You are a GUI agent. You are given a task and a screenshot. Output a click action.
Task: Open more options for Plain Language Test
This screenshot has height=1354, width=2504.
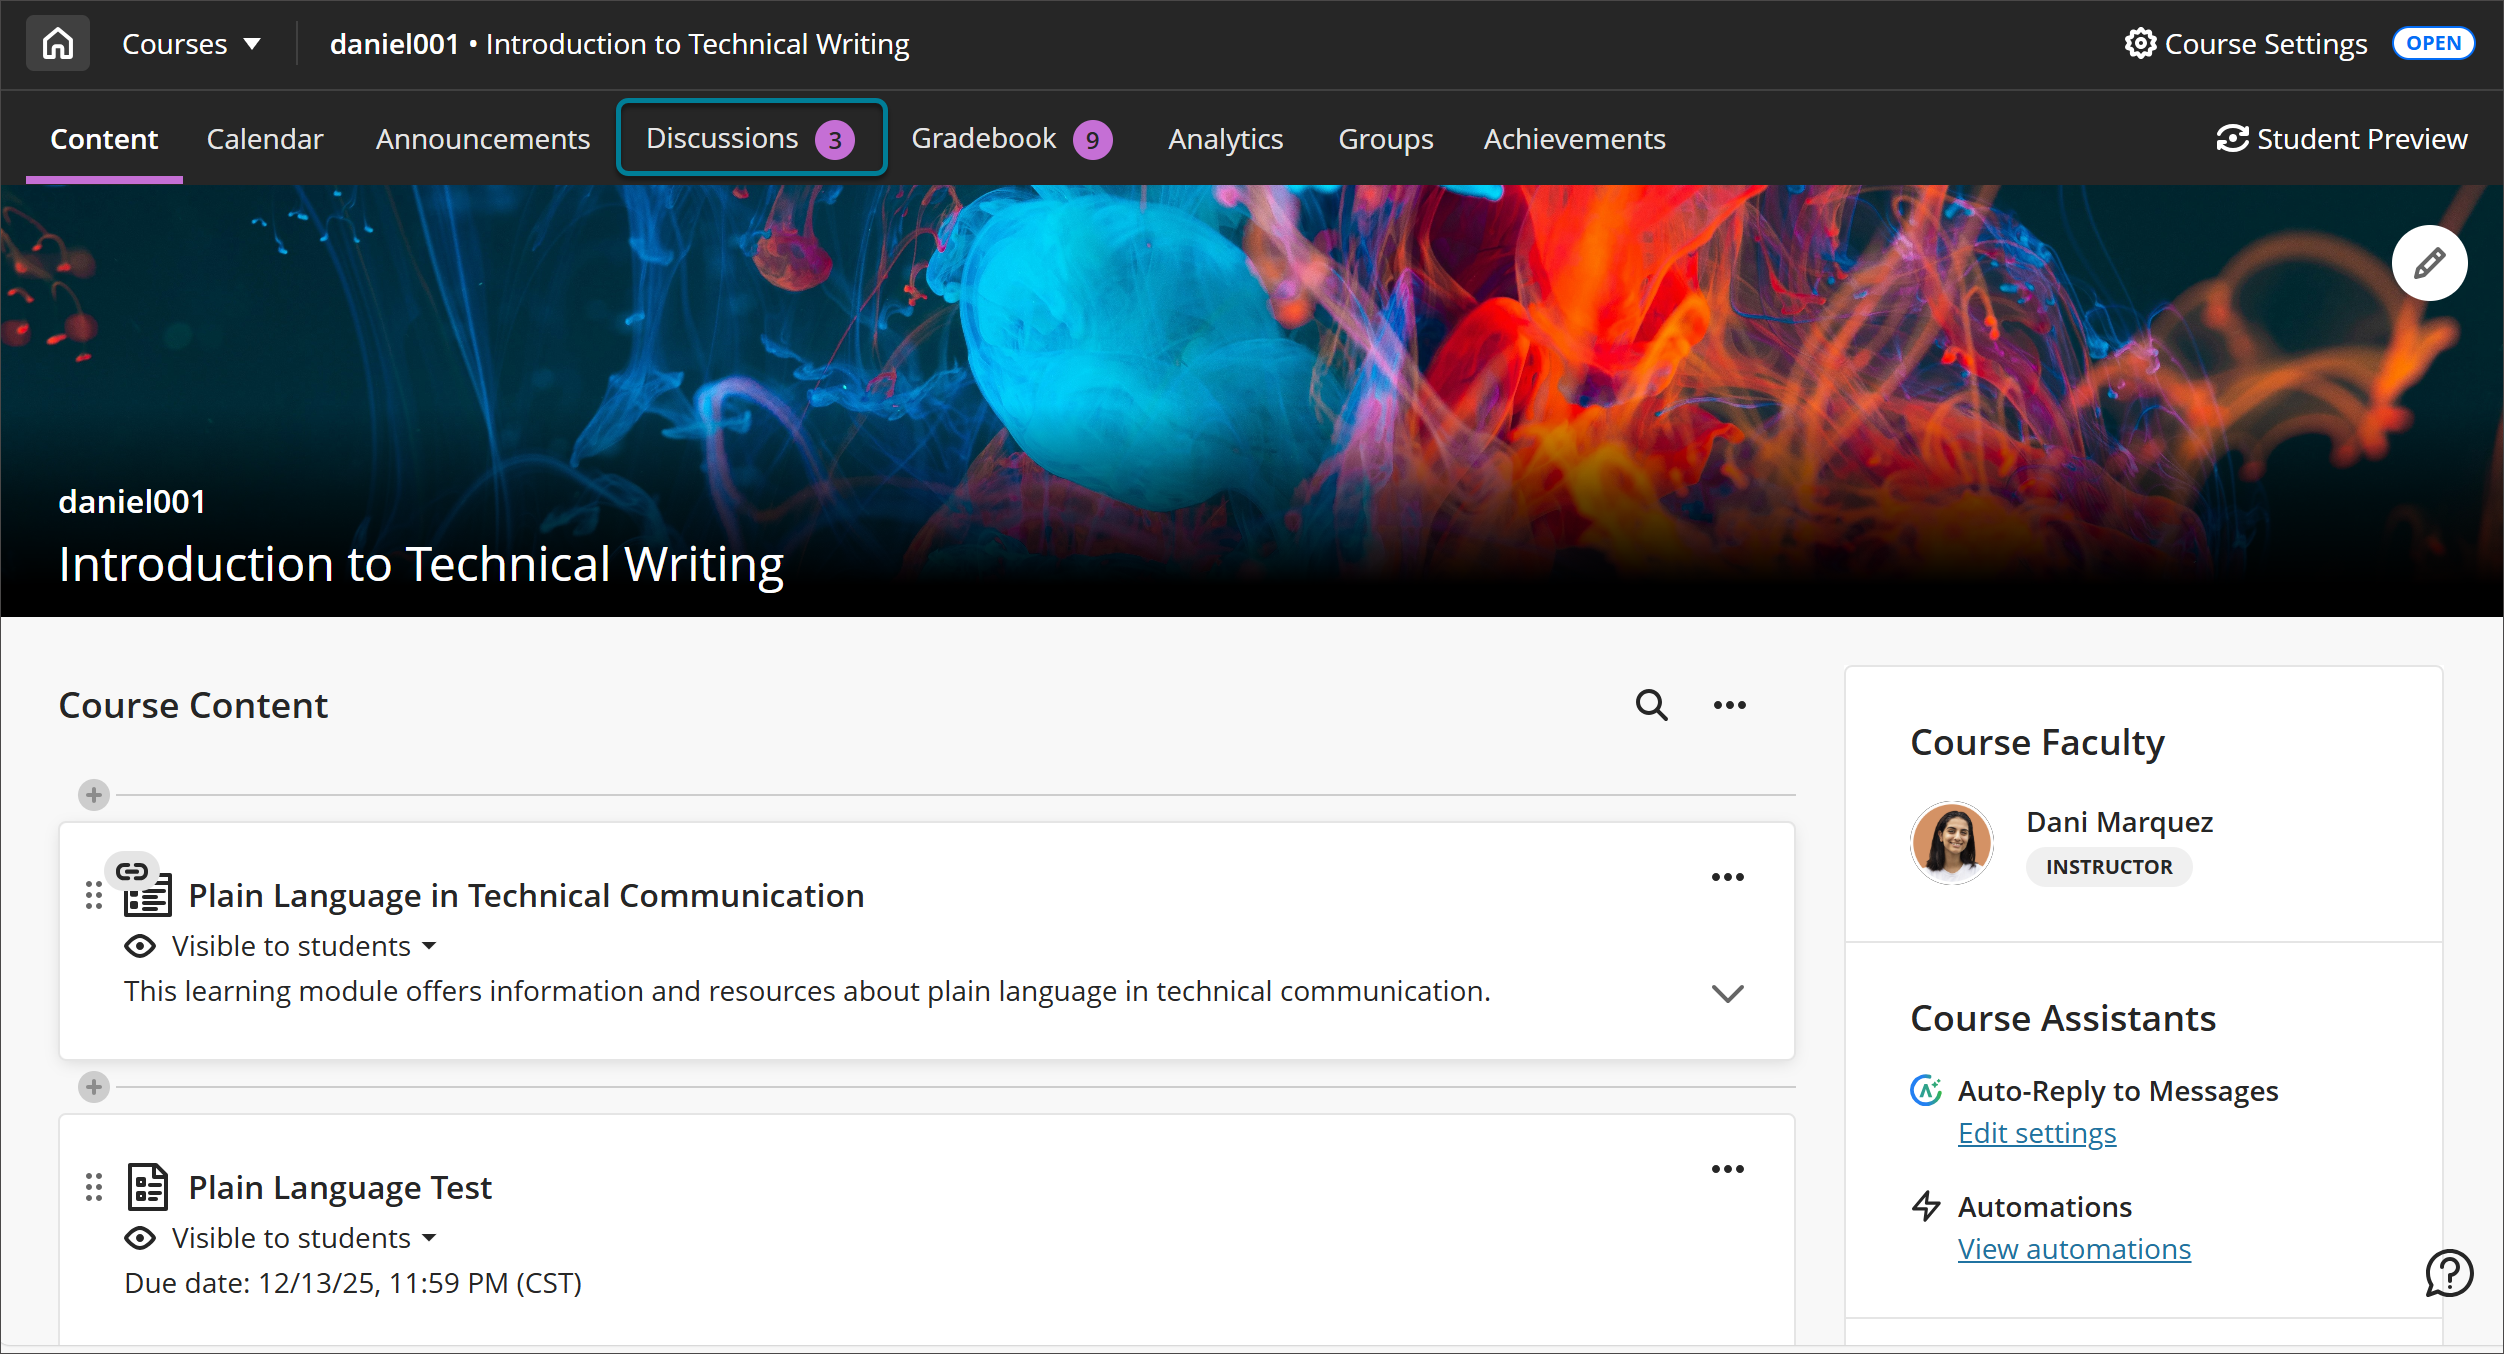(1728, 1168)
